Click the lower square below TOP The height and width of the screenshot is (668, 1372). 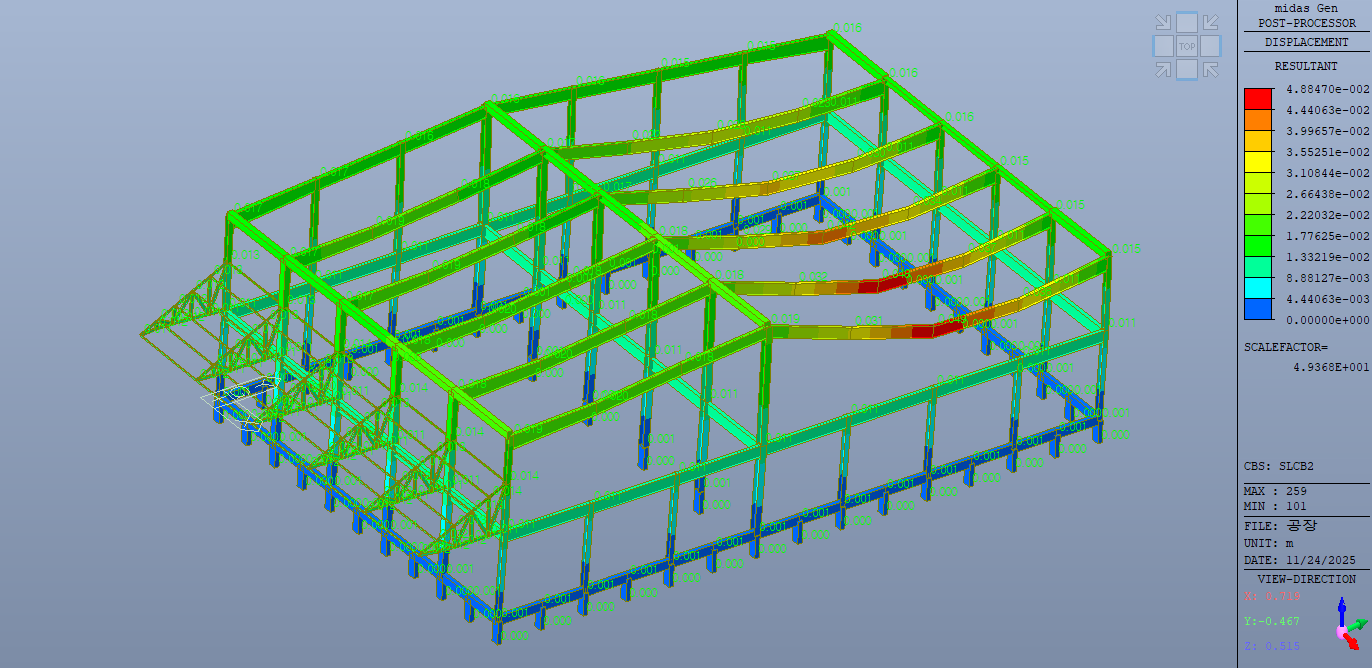(1187, 69)
